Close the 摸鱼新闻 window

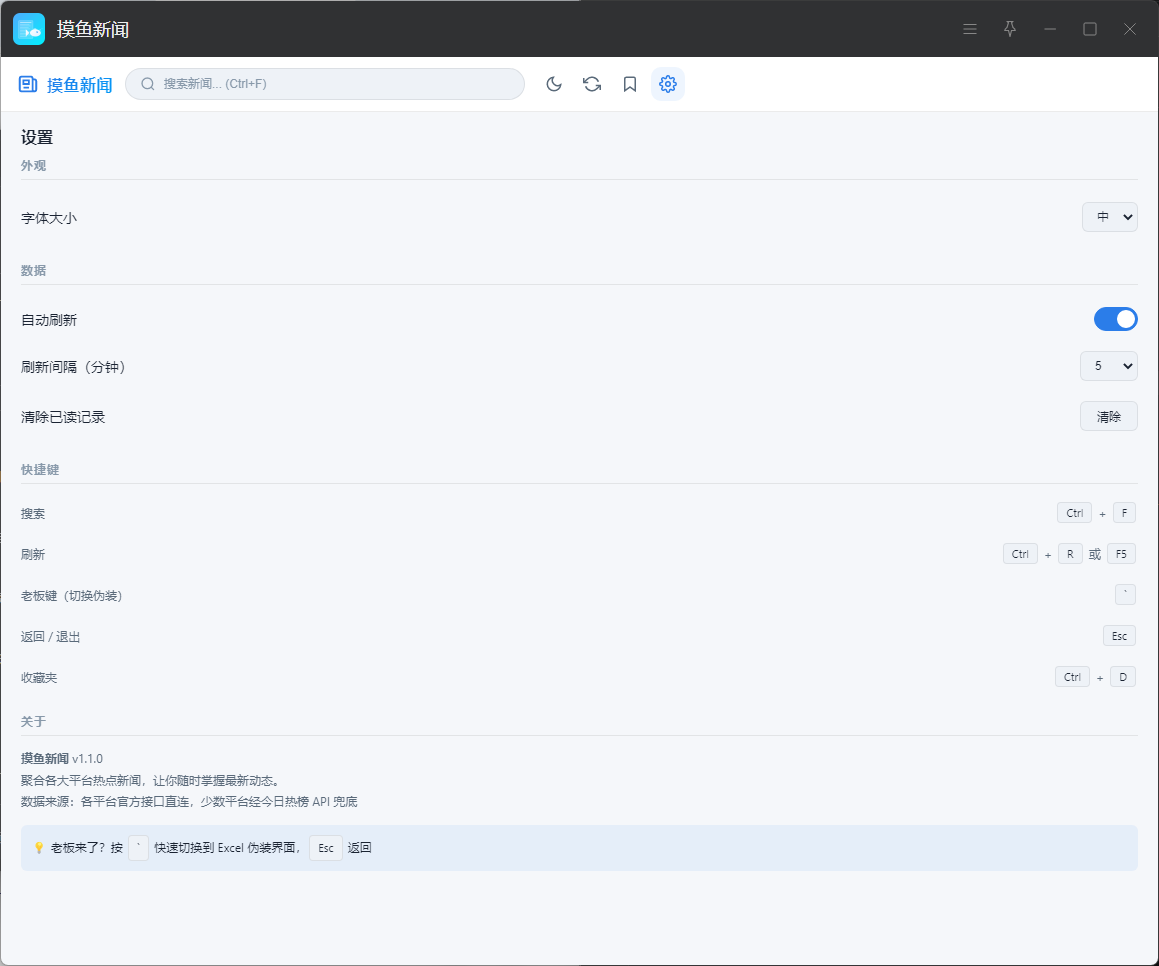click(x=1129, y=30)
